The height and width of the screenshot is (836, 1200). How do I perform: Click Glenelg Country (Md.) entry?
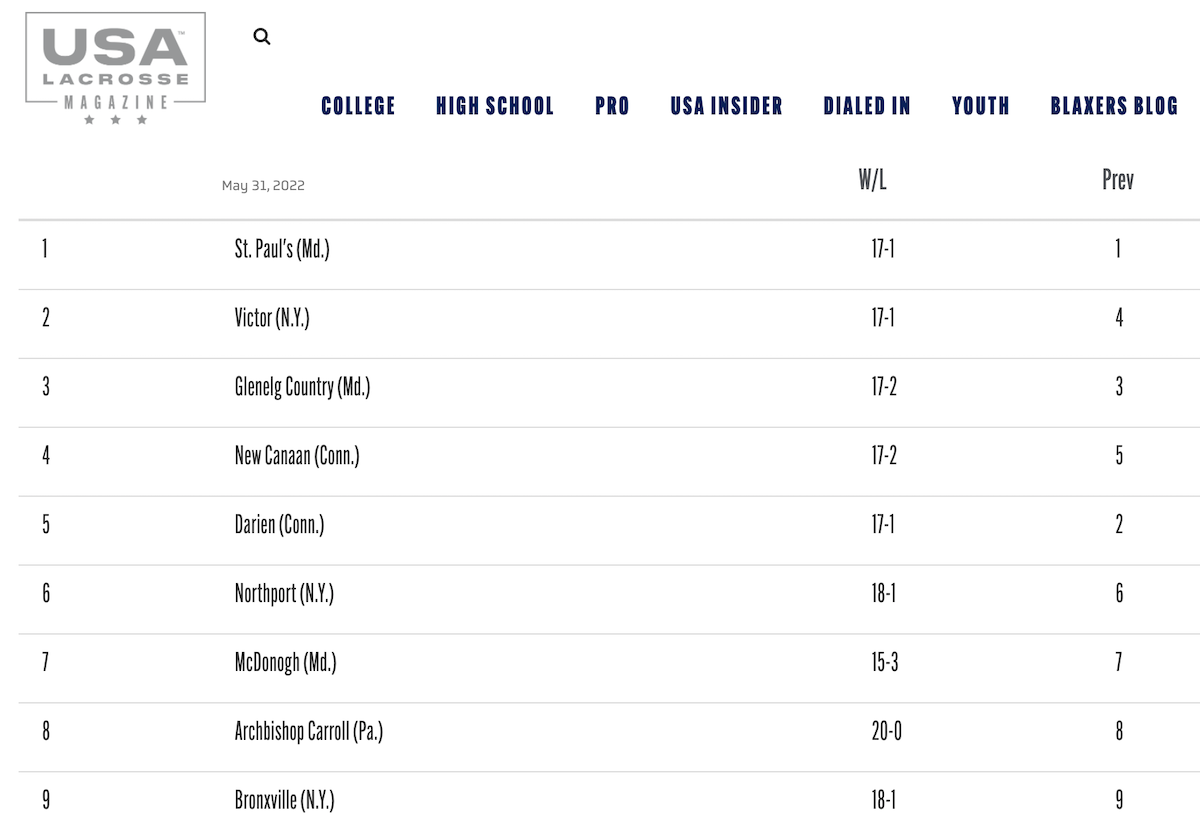coord(302,387)
